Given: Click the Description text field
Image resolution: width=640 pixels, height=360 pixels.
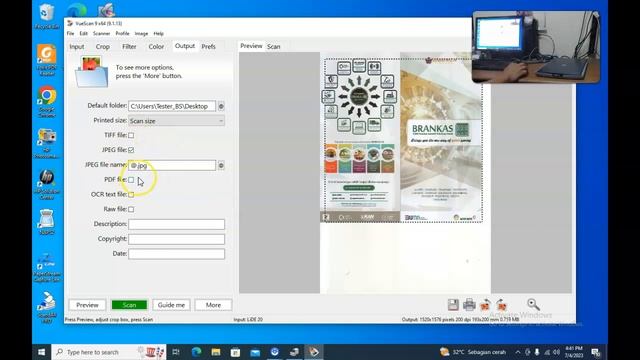Looking at the screenshot, I should 176,224.
